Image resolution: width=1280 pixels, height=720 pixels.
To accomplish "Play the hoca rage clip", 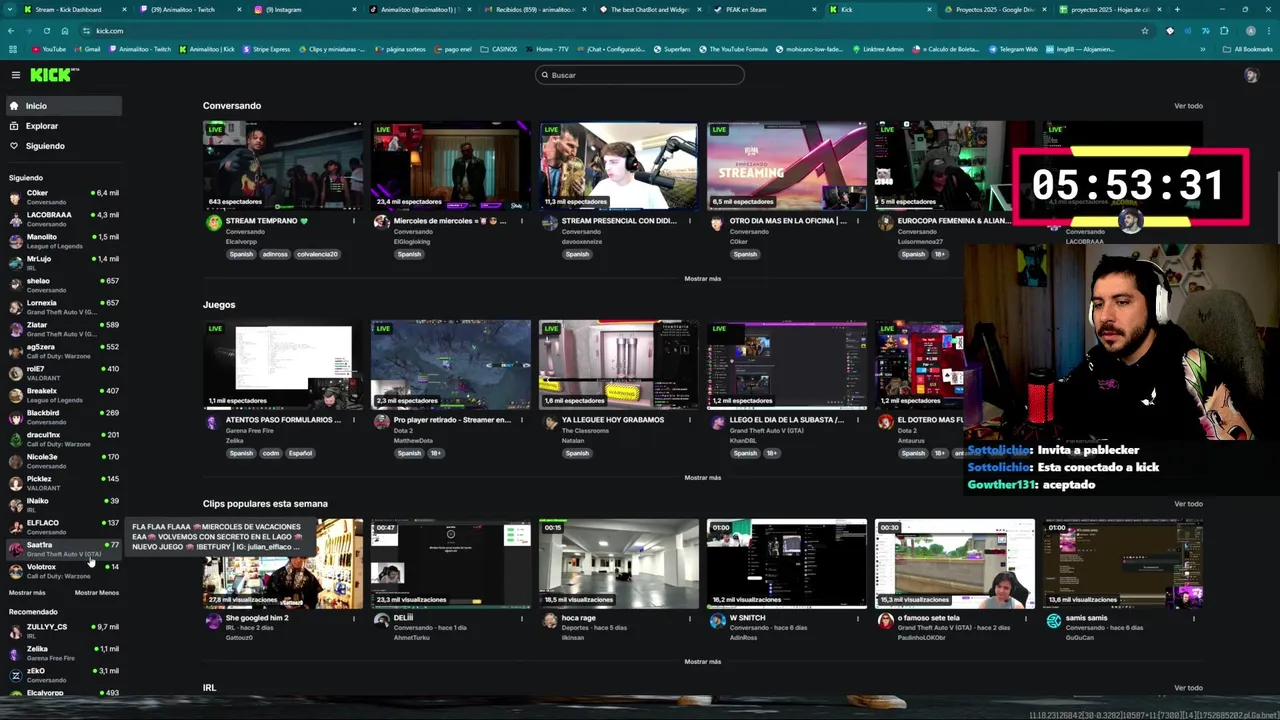I will point(619,563).
